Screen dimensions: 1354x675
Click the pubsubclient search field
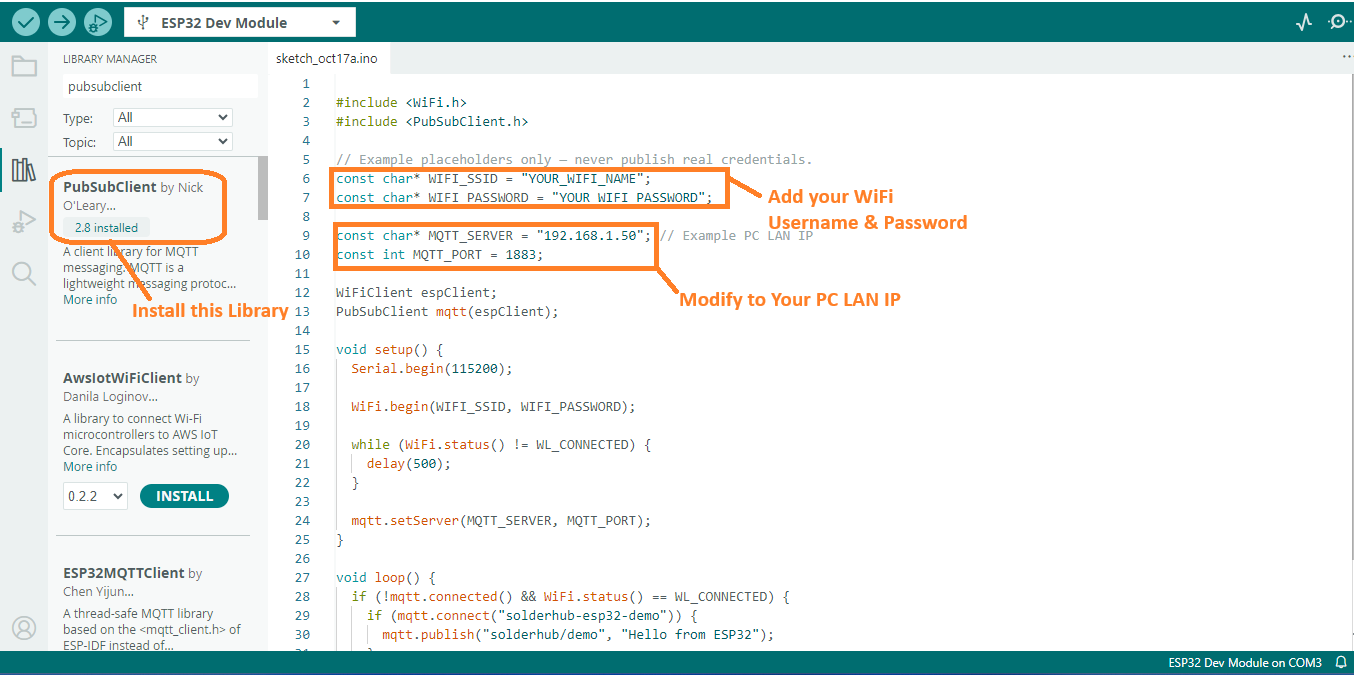point(160,87)
